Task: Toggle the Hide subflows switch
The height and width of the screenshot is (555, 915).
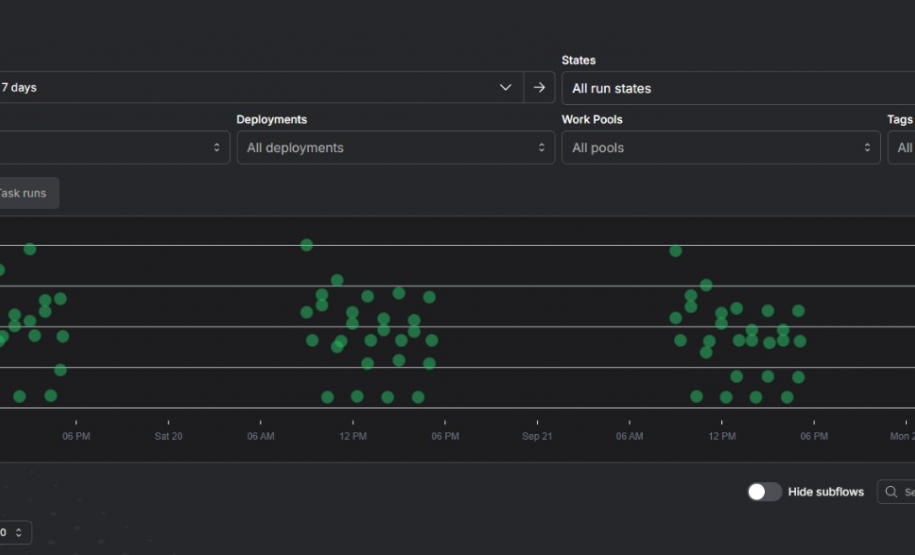Action: coord(765,492)
